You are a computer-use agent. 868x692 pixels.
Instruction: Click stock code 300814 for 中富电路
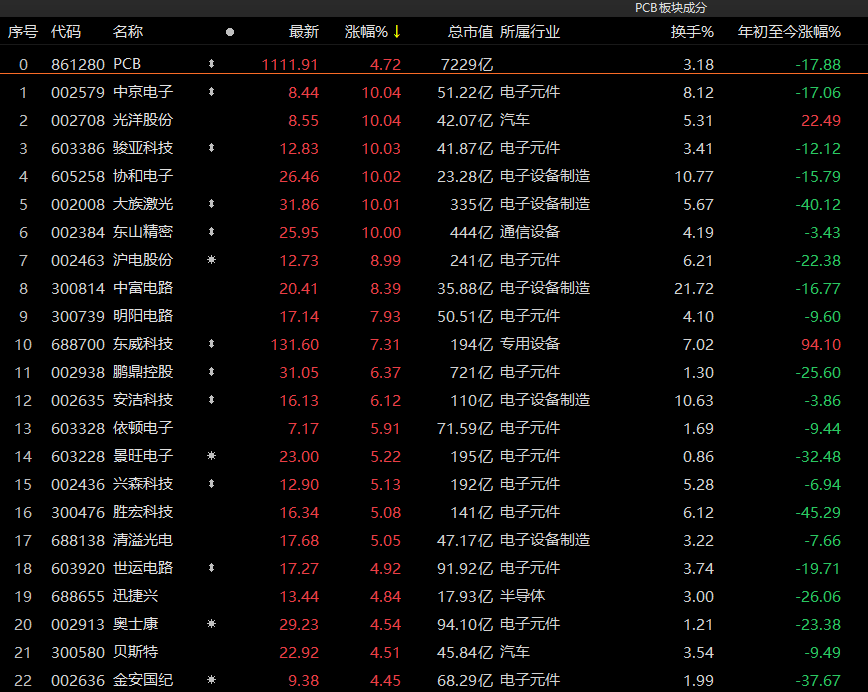coord(78,288)
